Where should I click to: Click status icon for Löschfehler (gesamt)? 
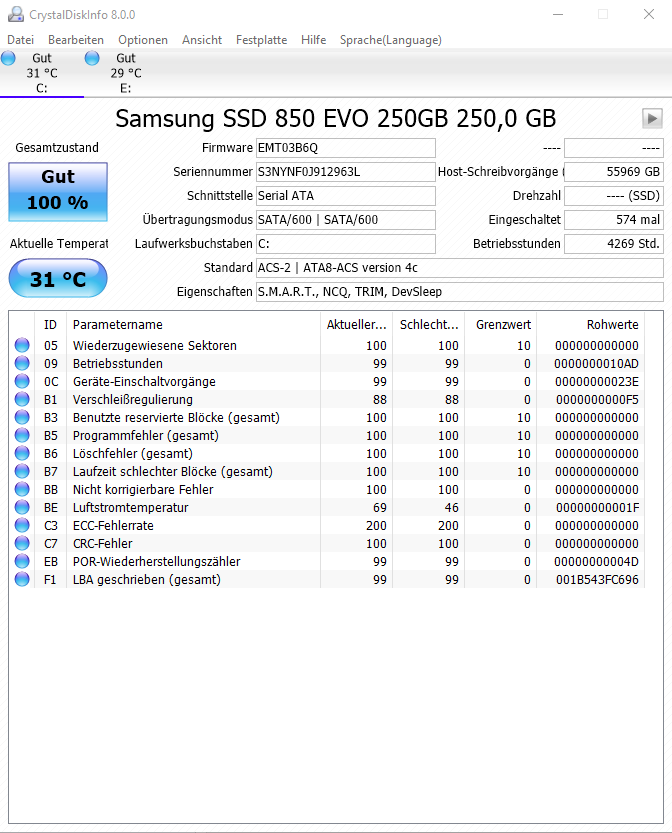pyautogui.click(x=22, y=454)
